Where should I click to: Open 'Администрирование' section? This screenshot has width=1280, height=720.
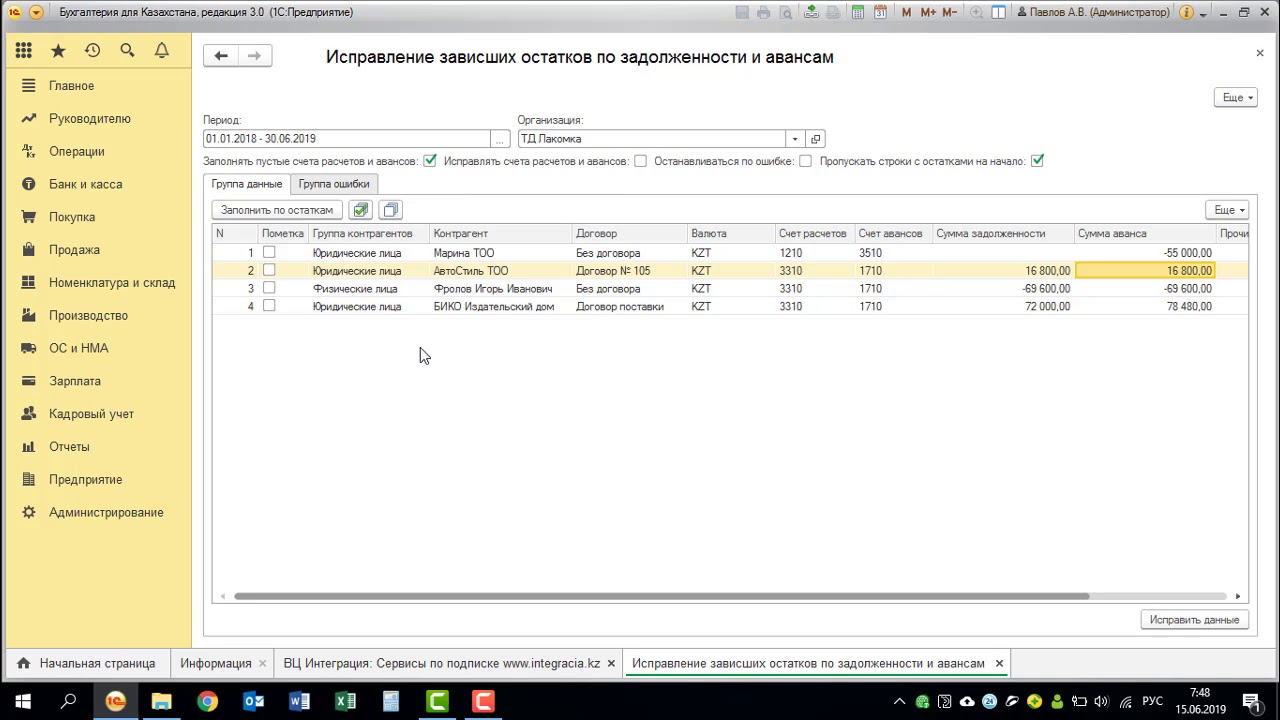(x=106, y=512)
